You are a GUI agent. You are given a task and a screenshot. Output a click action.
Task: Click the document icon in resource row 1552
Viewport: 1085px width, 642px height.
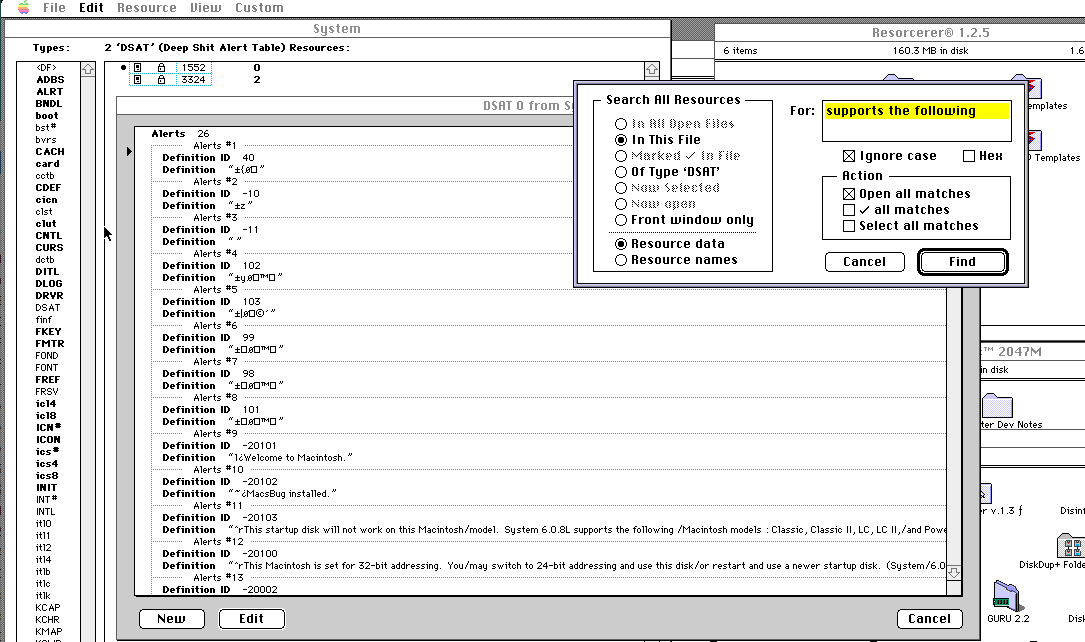[x=138, y=68]
